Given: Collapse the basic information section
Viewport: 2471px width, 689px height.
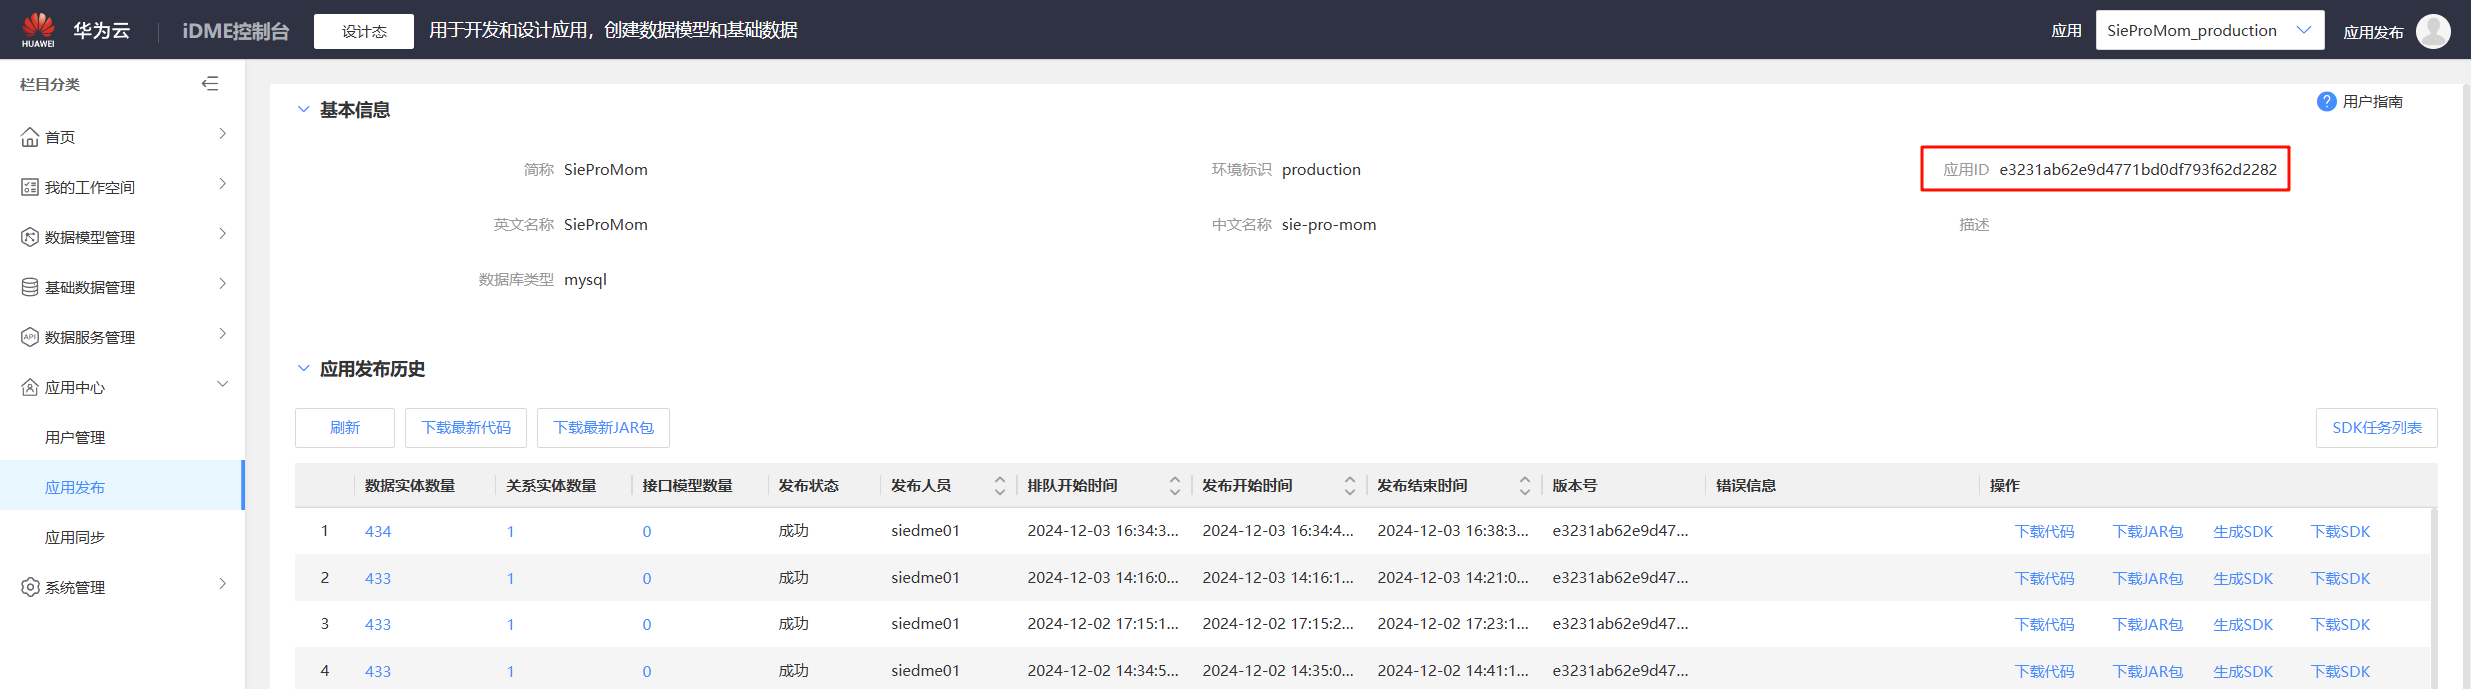Looking at the screenshot, I should [304, 110].
